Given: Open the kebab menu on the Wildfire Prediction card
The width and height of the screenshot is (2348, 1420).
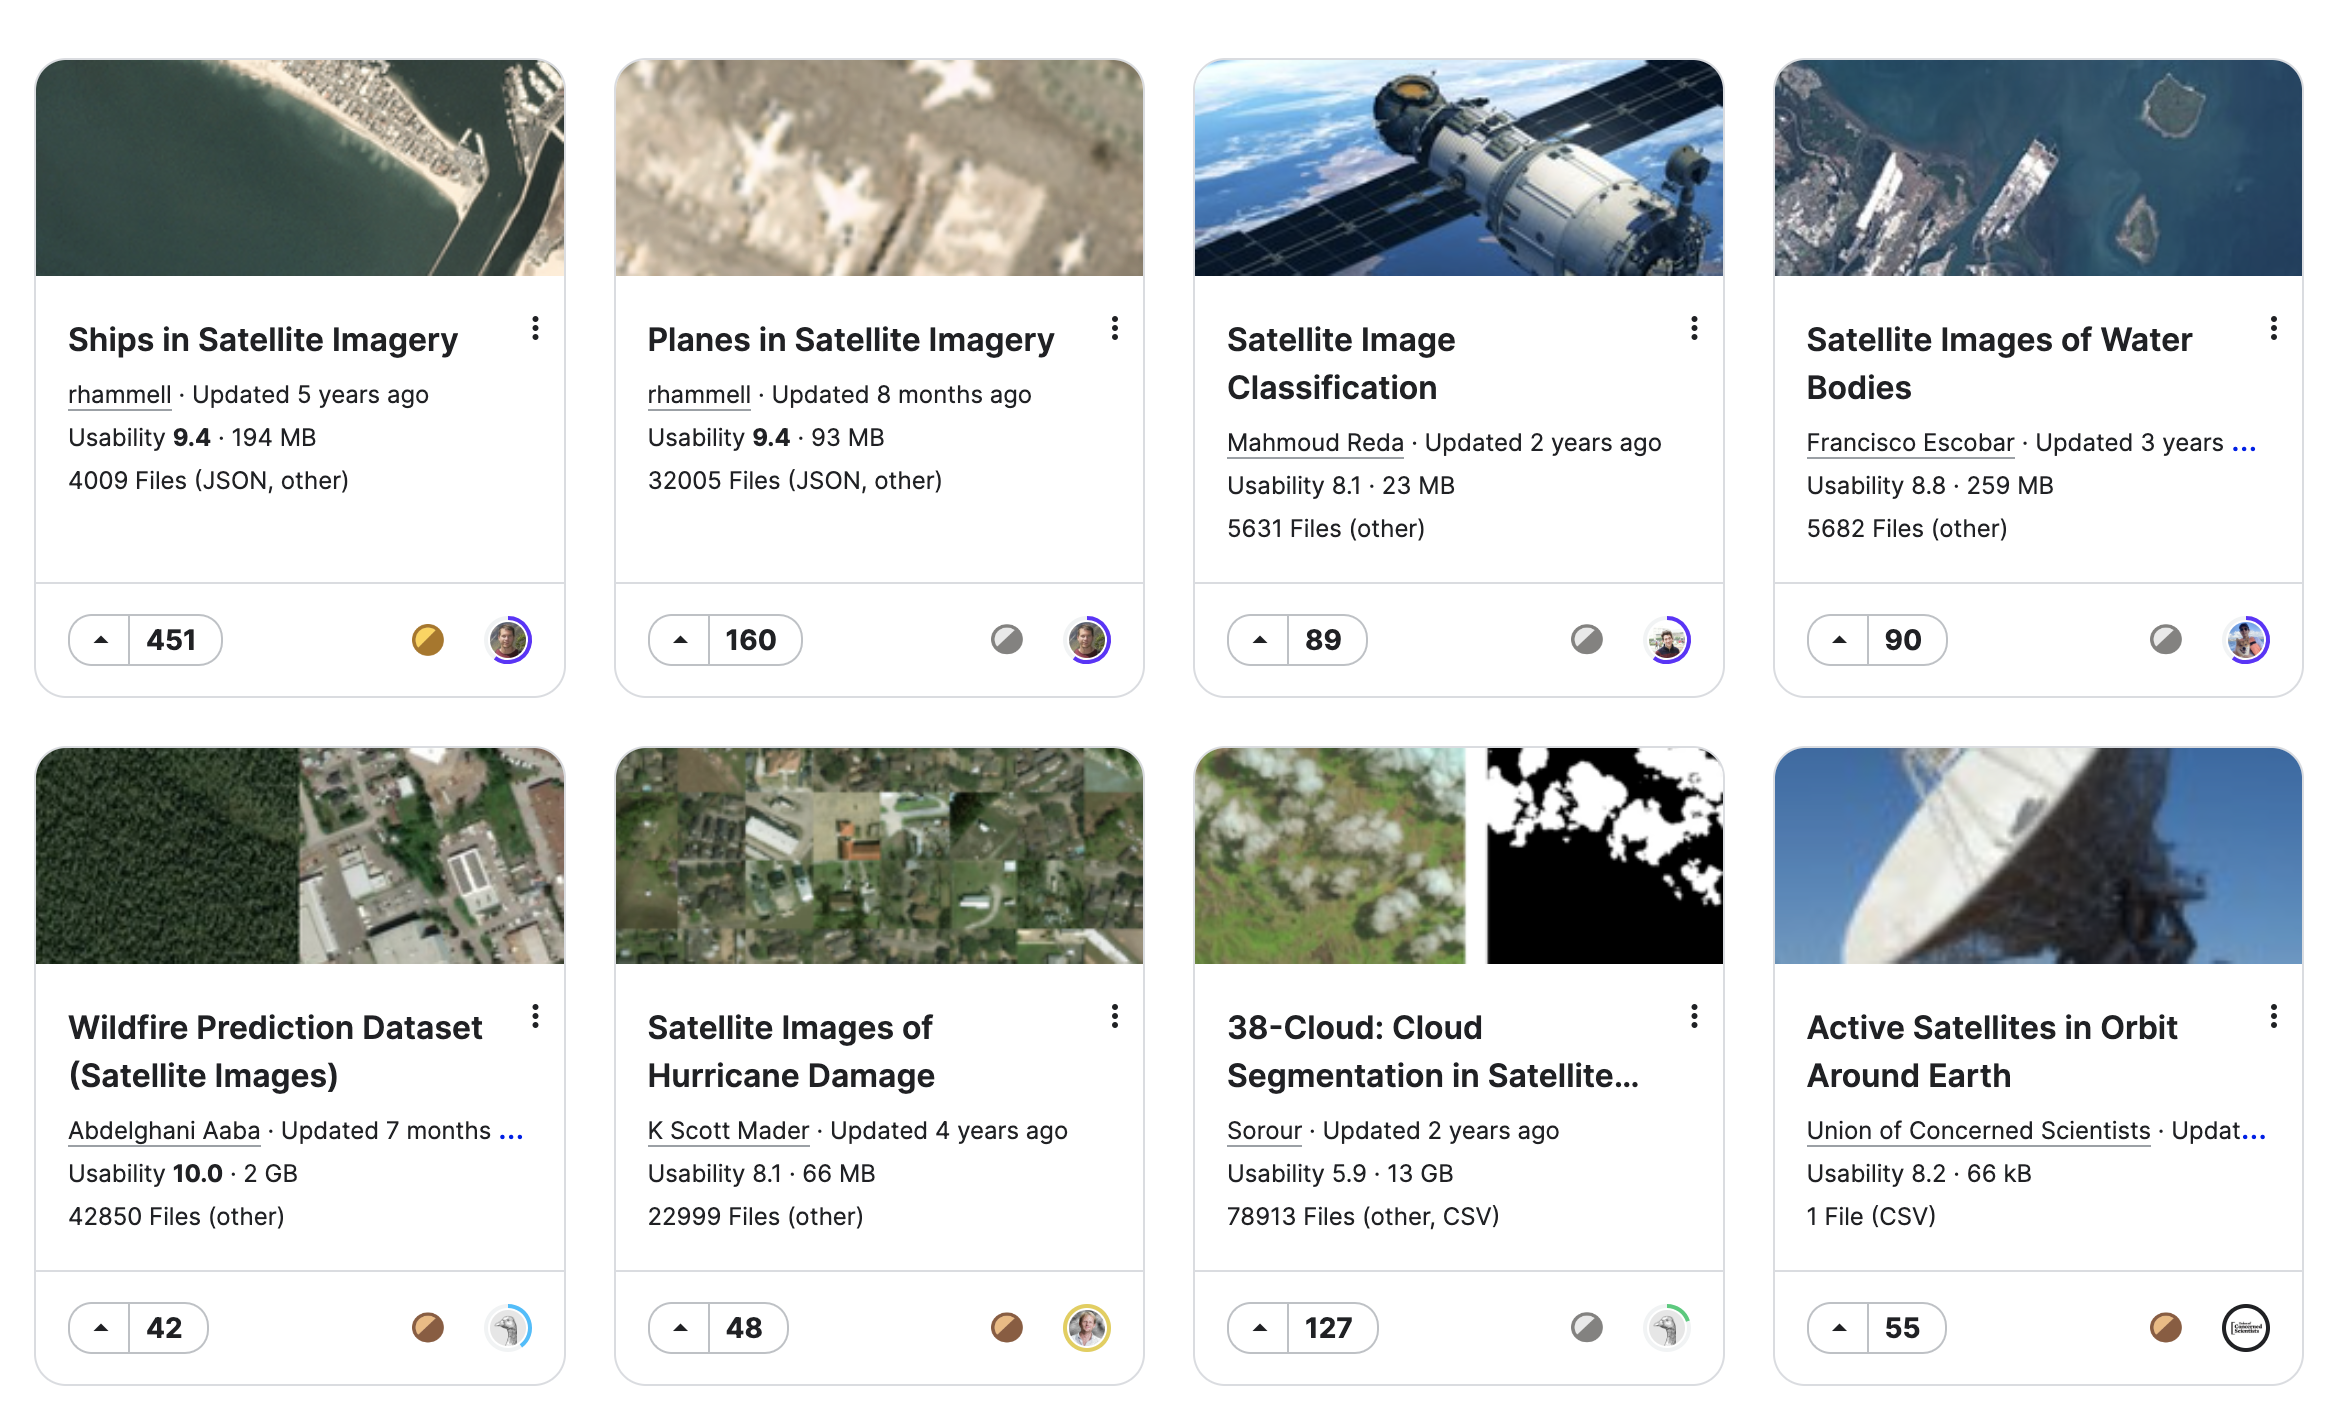Looking at the screenshot, I should click(x=536, y=1017).
